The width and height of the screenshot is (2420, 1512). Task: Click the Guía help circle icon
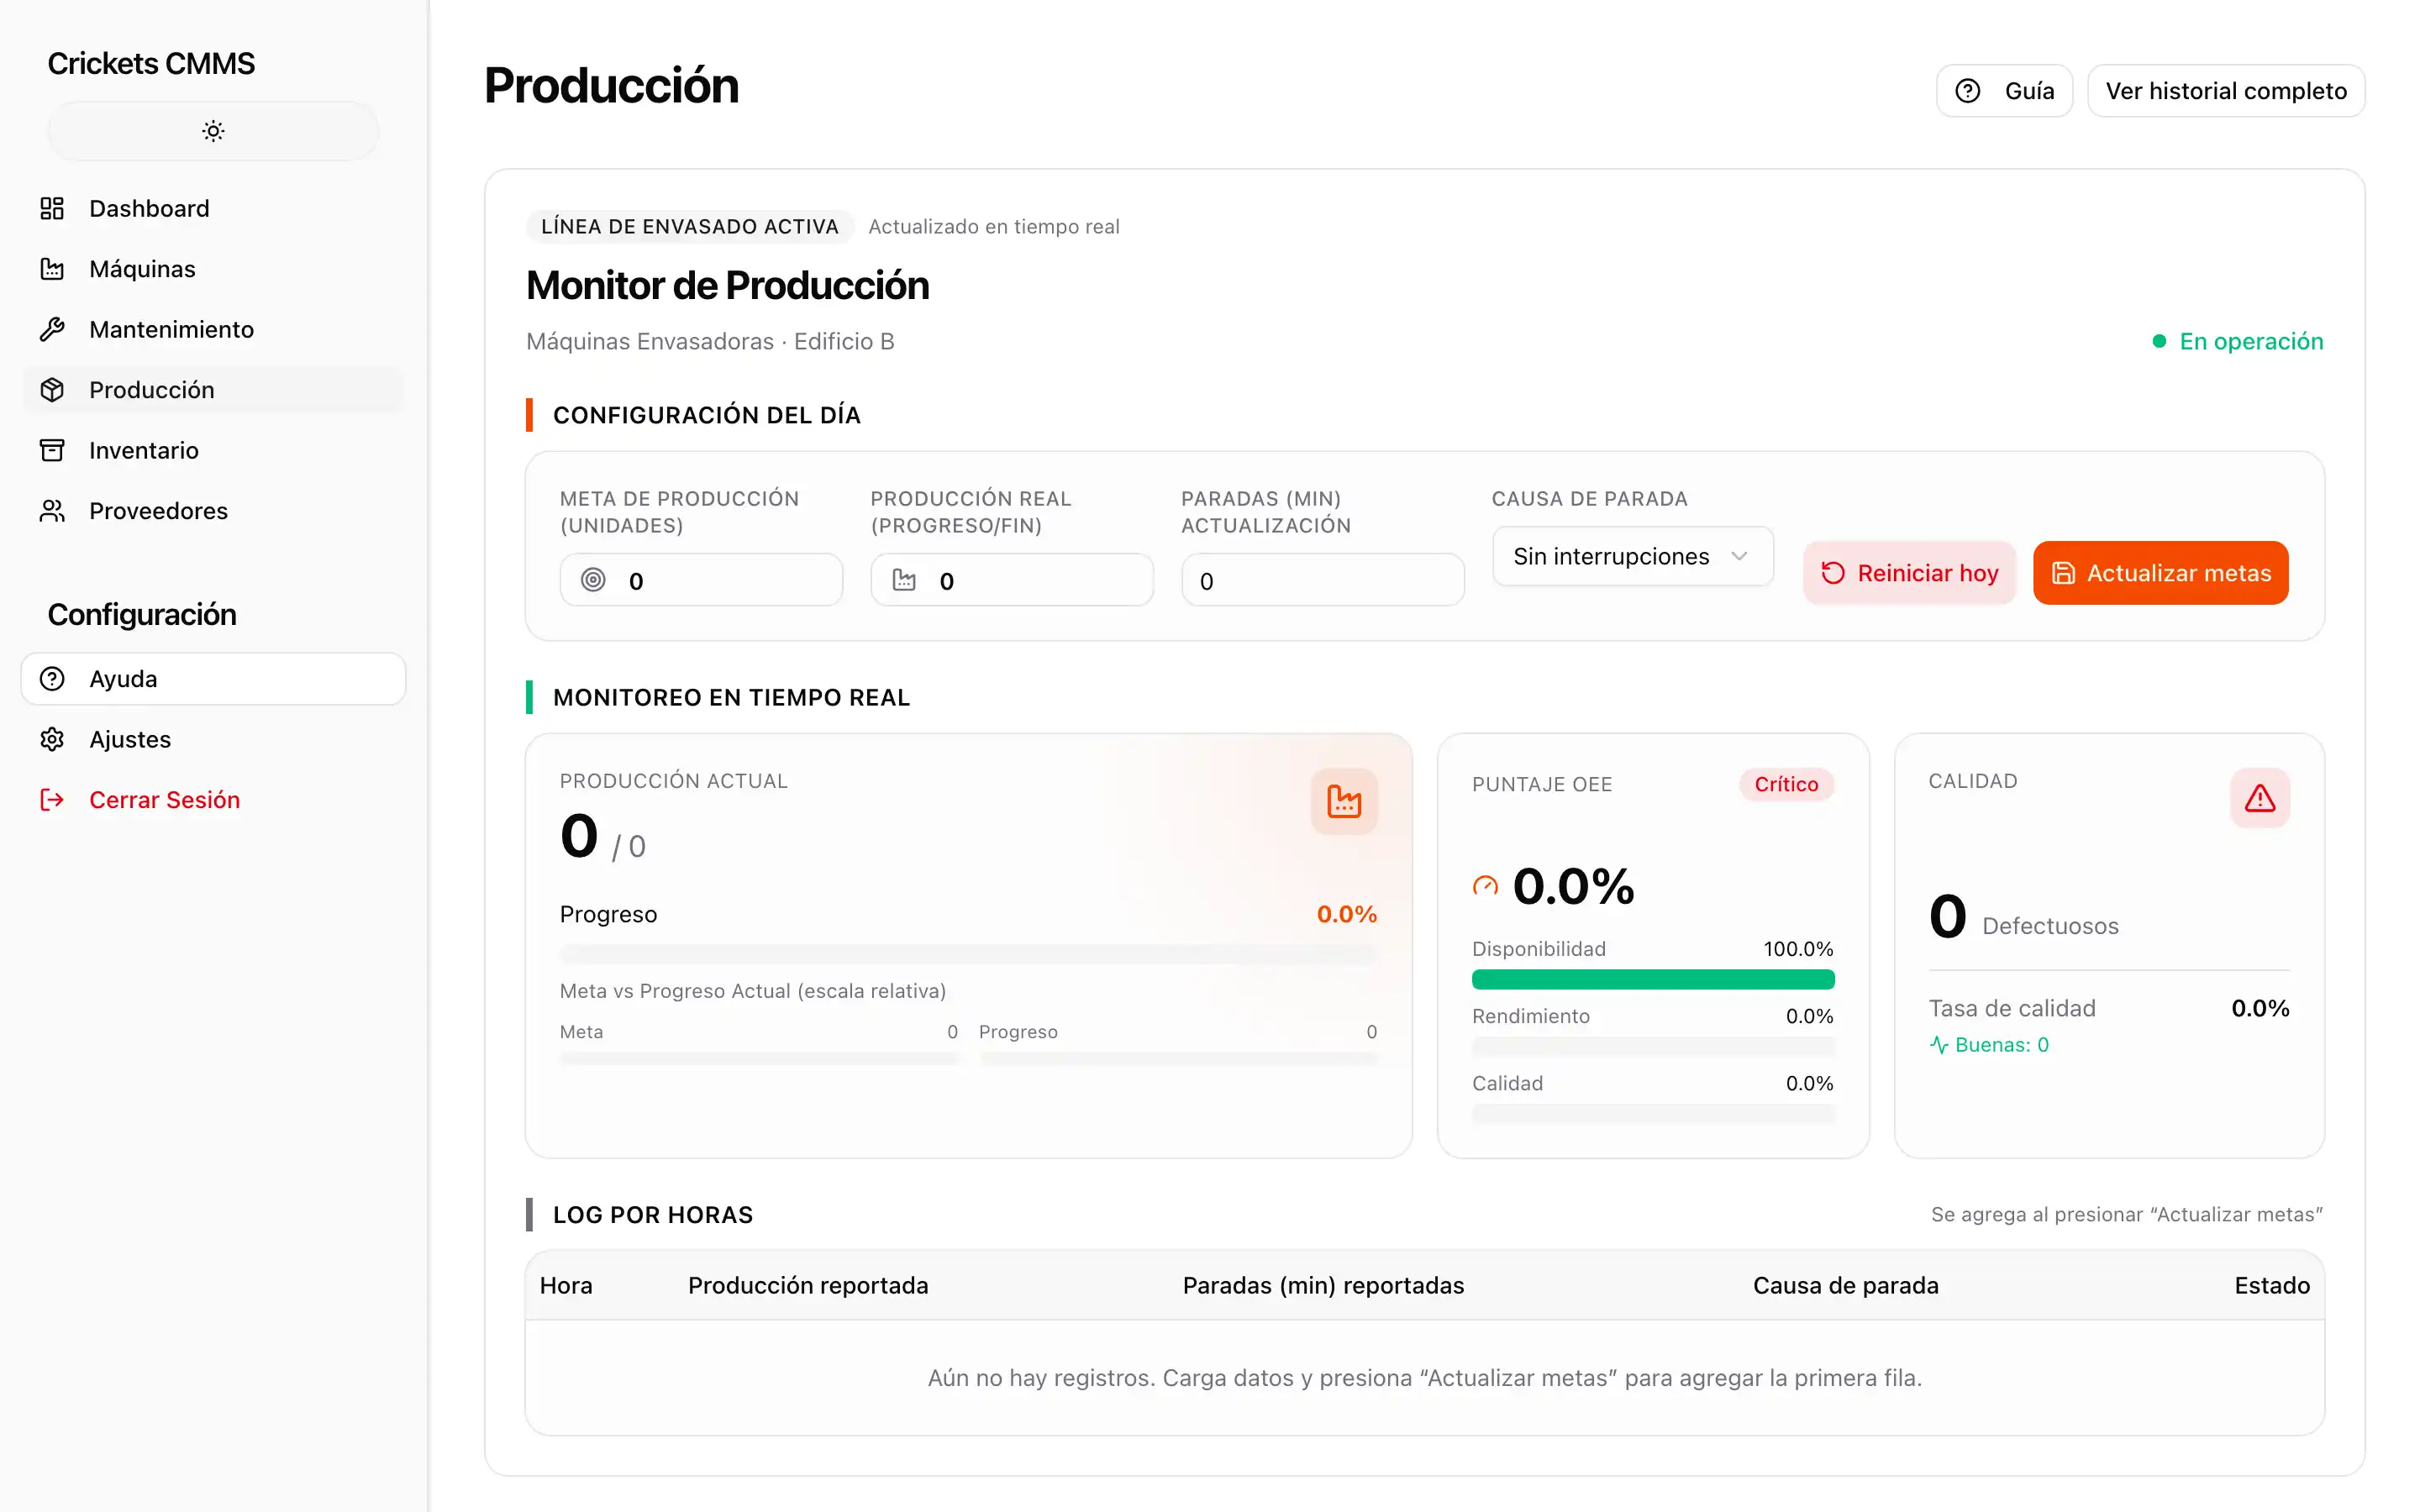[1968, 91]
